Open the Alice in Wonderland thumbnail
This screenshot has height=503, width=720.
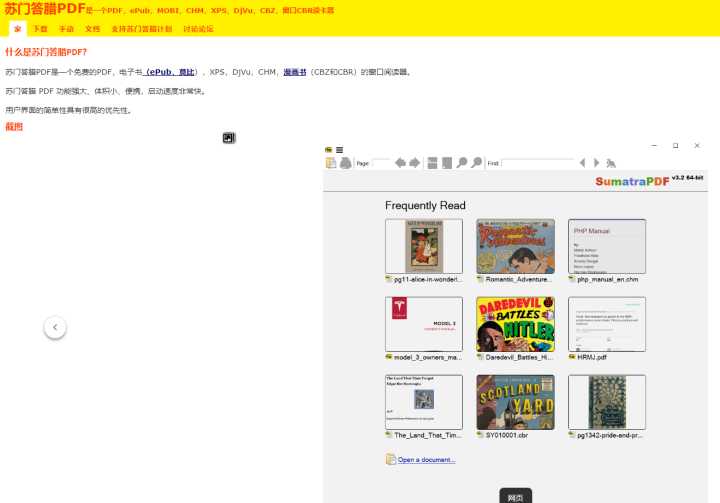424,246
